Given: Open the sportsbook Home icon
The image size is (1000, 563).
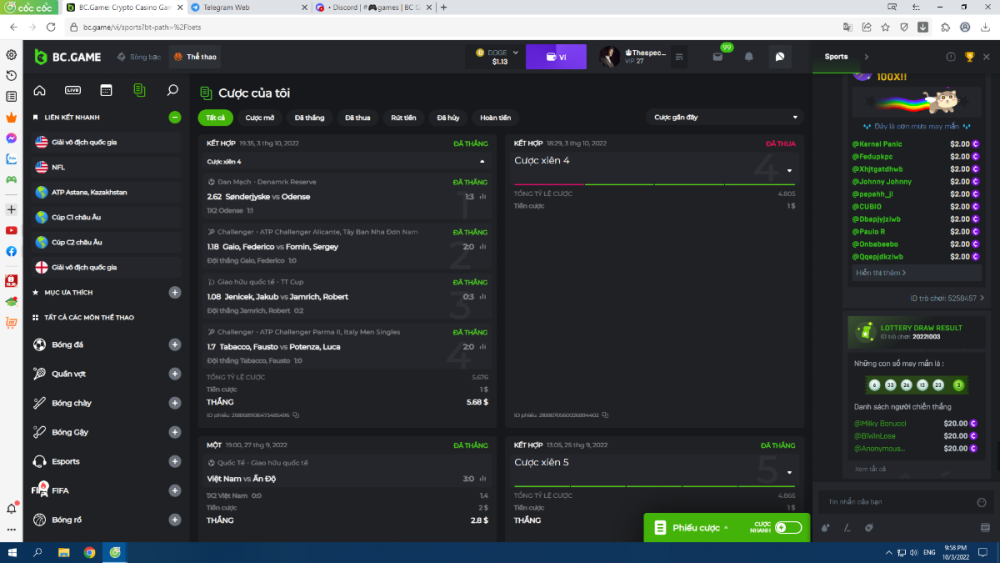Looking at the screenshot, I should click(x=40, y=91).
